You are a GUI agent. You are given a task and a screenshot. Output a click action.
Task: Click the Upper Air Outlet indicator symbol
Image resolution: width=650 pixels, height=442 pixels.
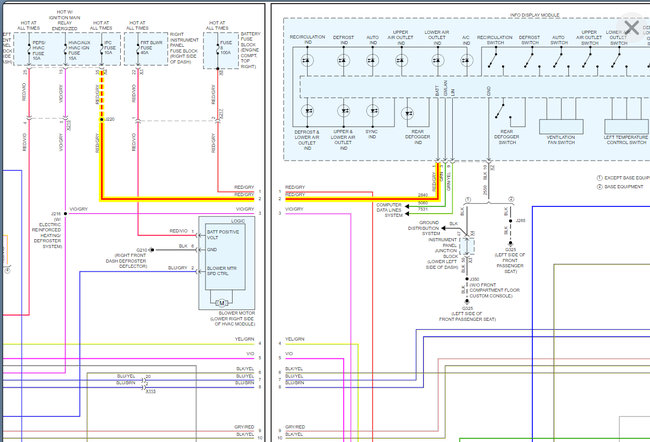click(x=402, y=59)
